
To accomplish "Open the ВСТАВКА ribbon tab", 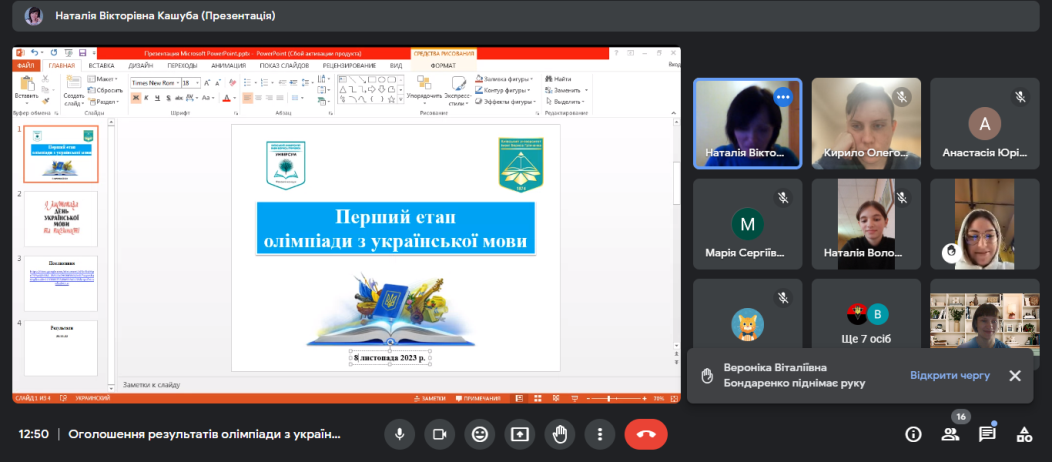I will pos(101,66).
